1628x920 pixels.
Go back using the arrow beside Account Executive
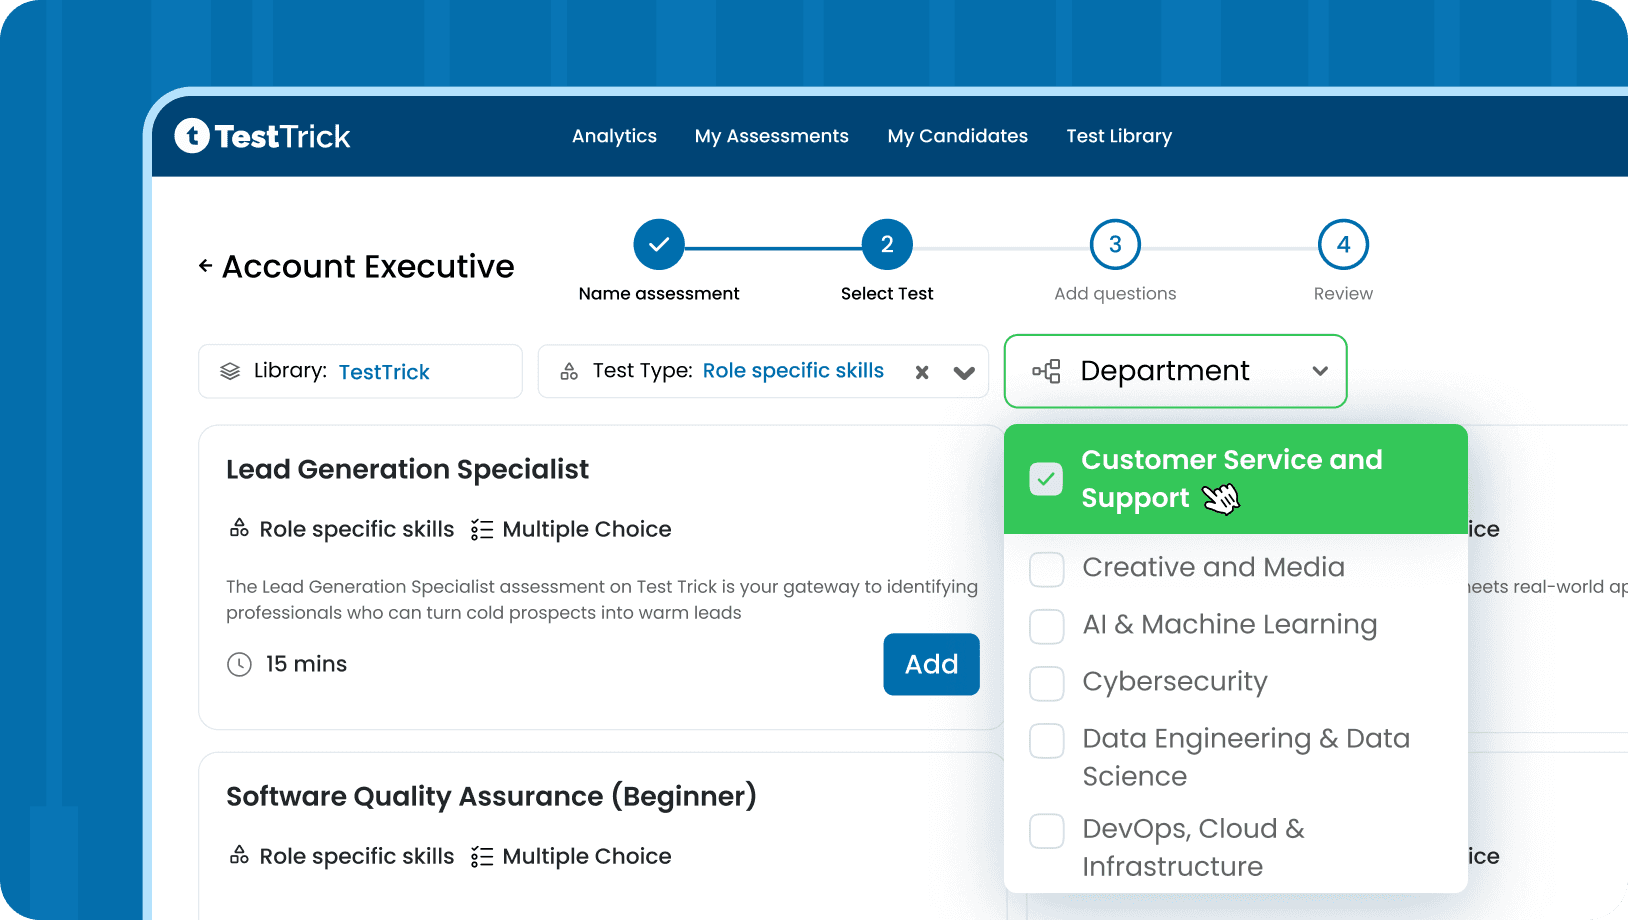[x=205, y=266]
